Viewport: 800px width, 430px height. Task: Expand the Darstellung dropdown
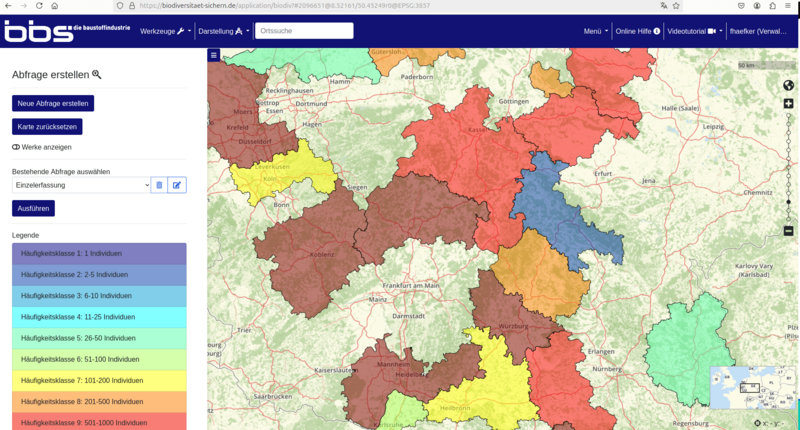click(x=224, y=31)
